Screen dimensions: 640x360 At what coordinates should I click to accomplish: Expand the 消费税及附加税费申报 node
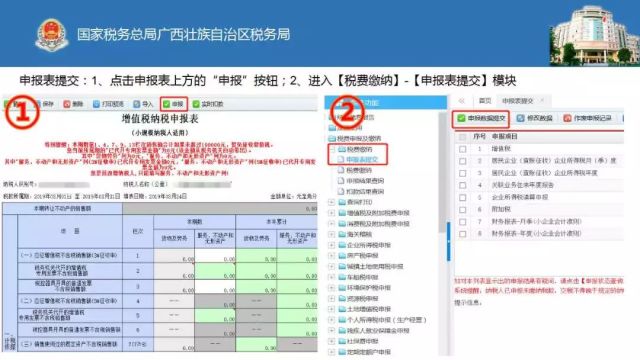[331, 224]
